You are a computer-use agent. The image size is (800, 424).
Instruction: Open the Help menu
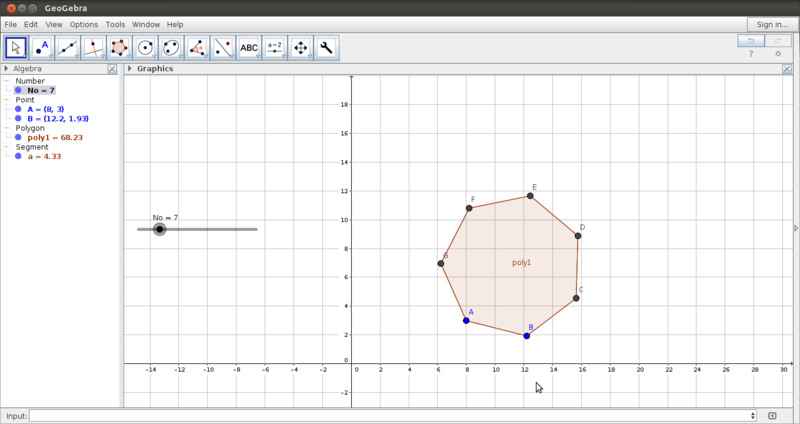coord(175,24)
